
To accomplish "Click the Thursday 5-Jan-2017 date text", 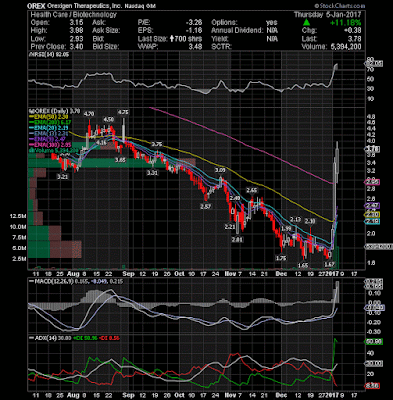I will point(328,15).
